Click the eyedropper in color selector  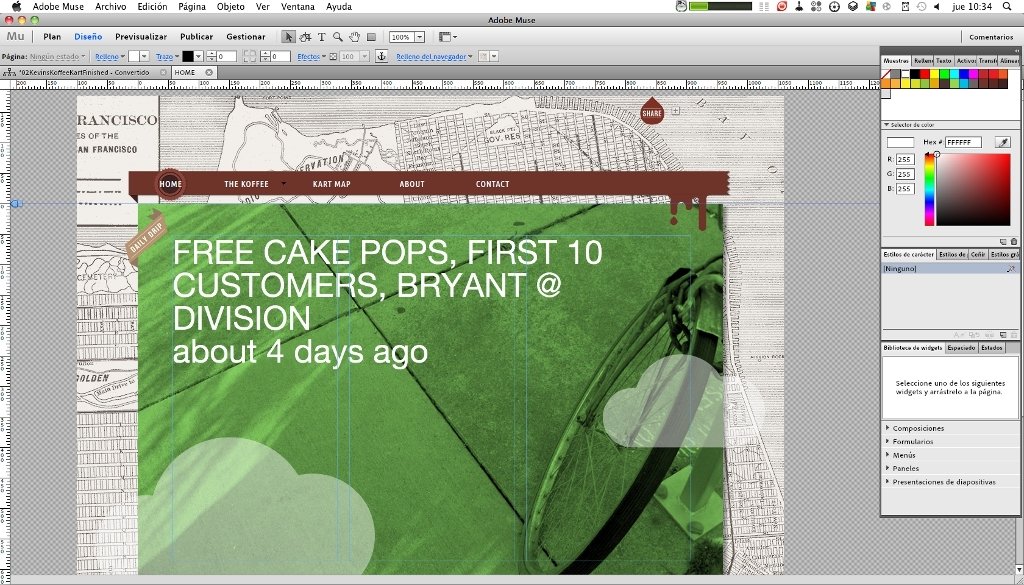1002,142
